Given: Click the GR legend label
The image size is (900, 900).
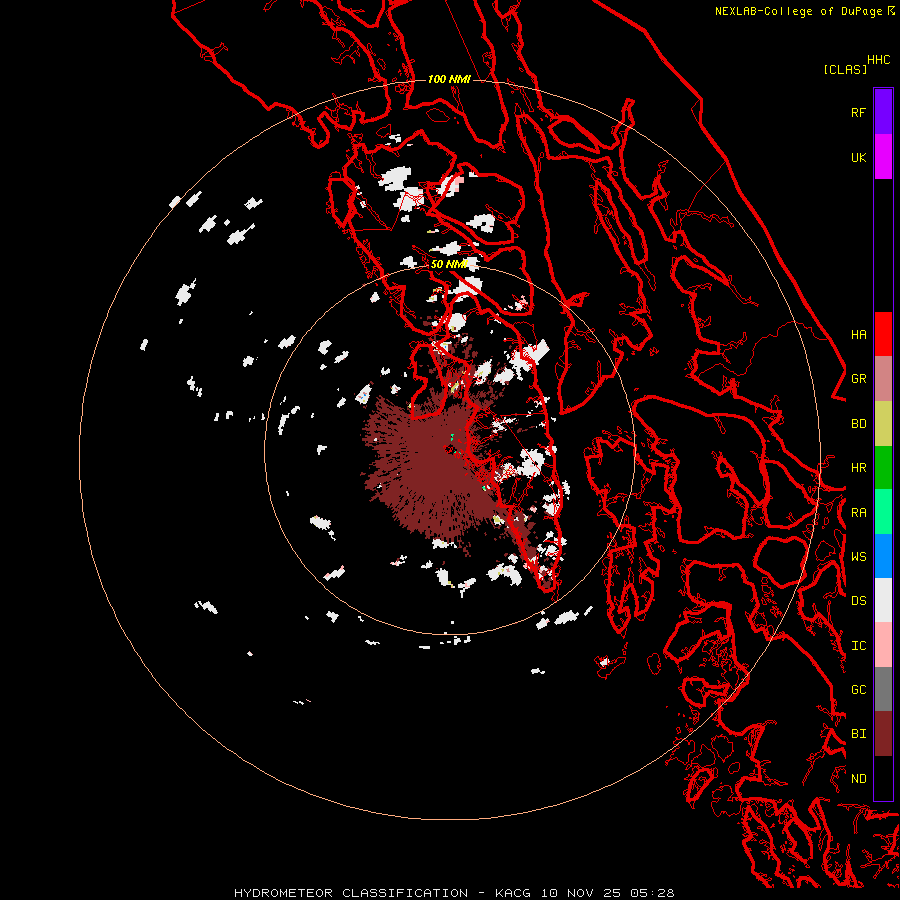Looking at the screenshot, I should pyautogui.click(x=858, y=379).
